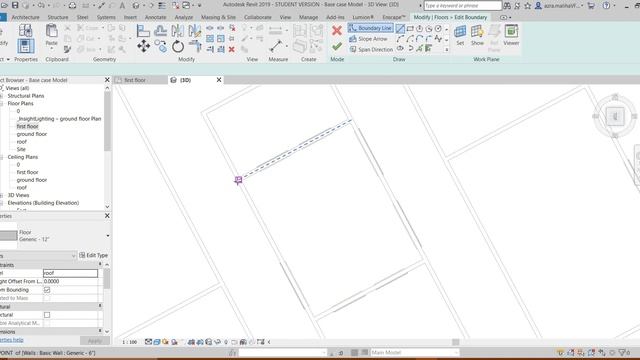Close the Properties palette

click(x=107, y=216)
